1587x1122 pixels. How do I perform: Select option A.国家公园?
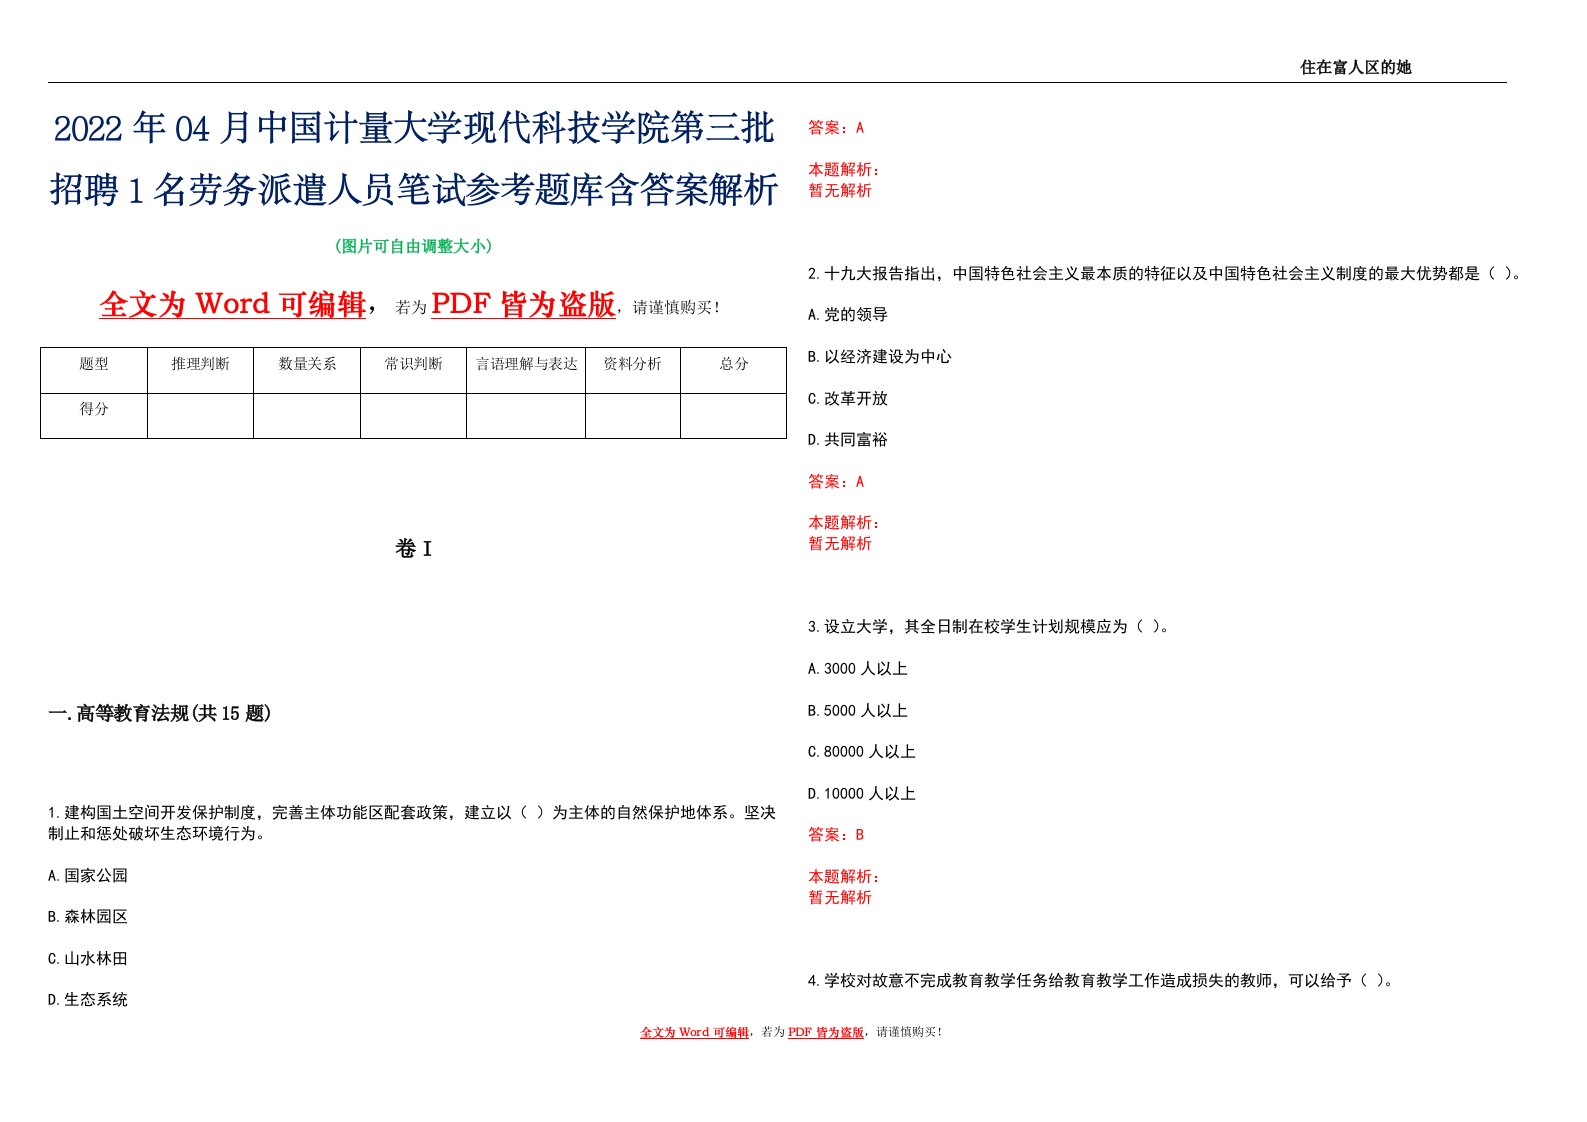(88, 875)
